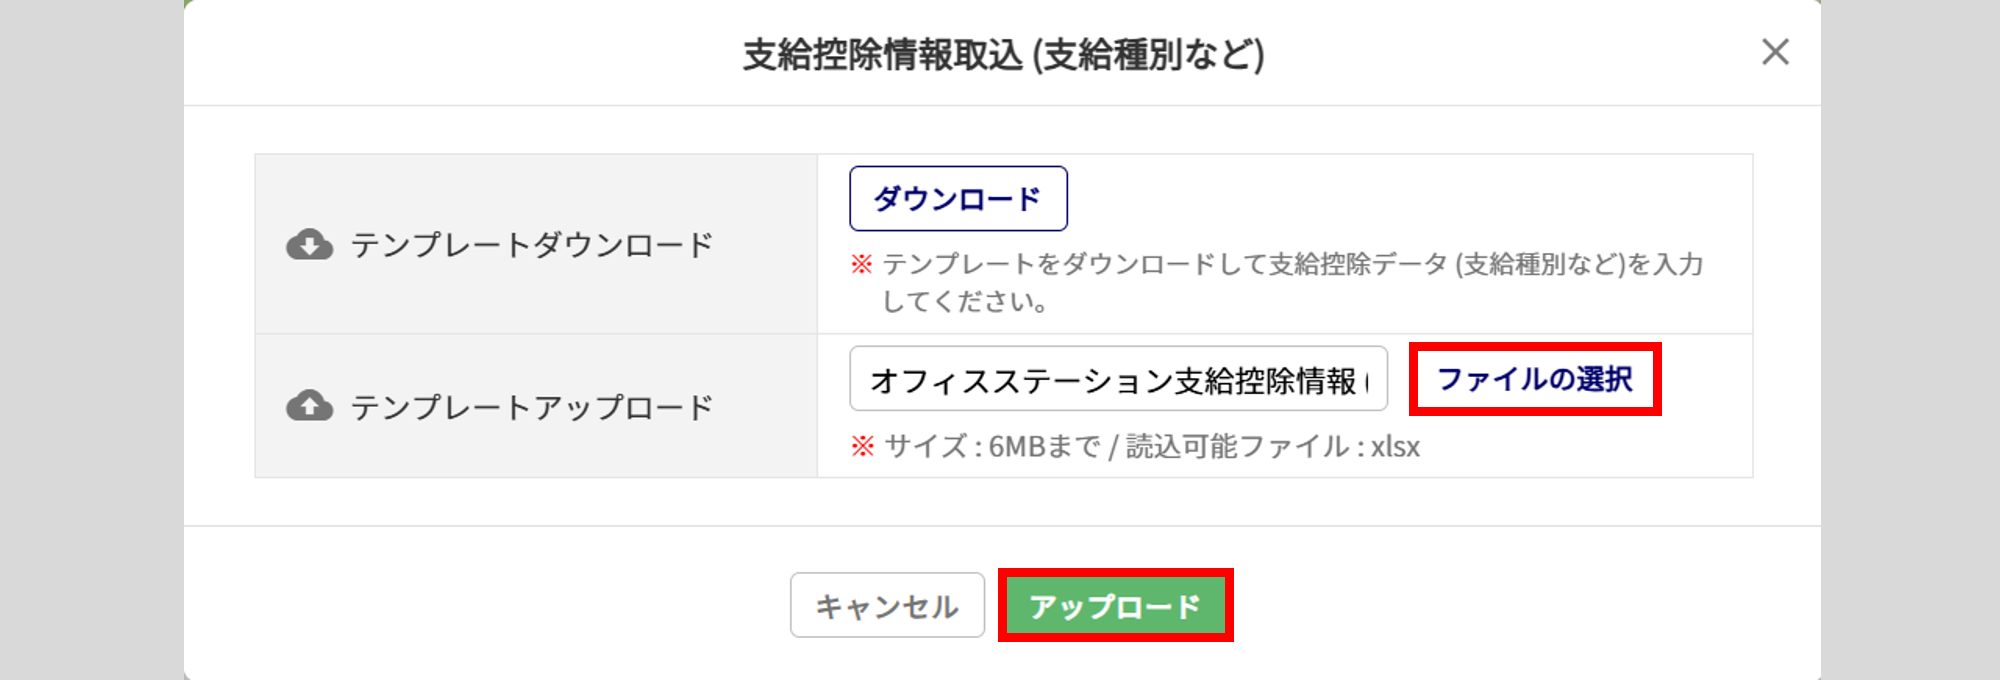Click gray backdrop right of the dialog
This screenshot has height=680, width=2000.
pyautogui.click(x=1910, y=340)
